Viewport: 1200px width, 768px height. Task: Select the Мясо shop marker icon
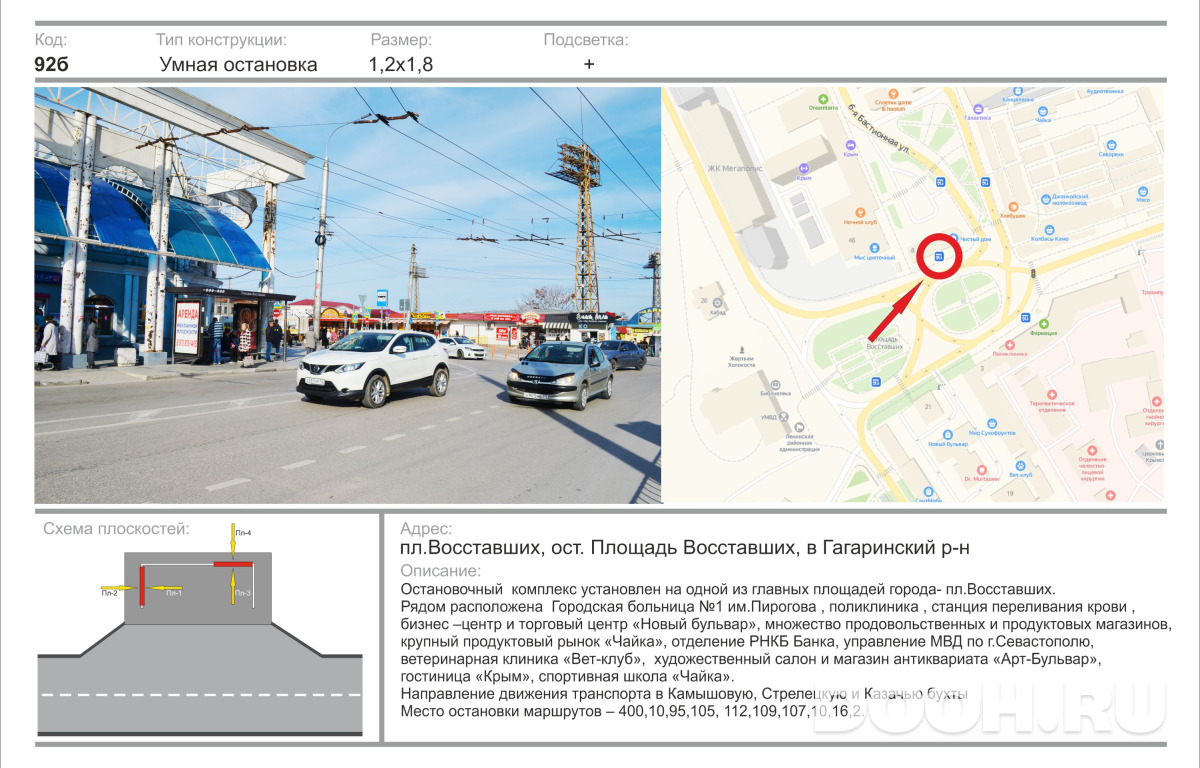coord(1142,191)
